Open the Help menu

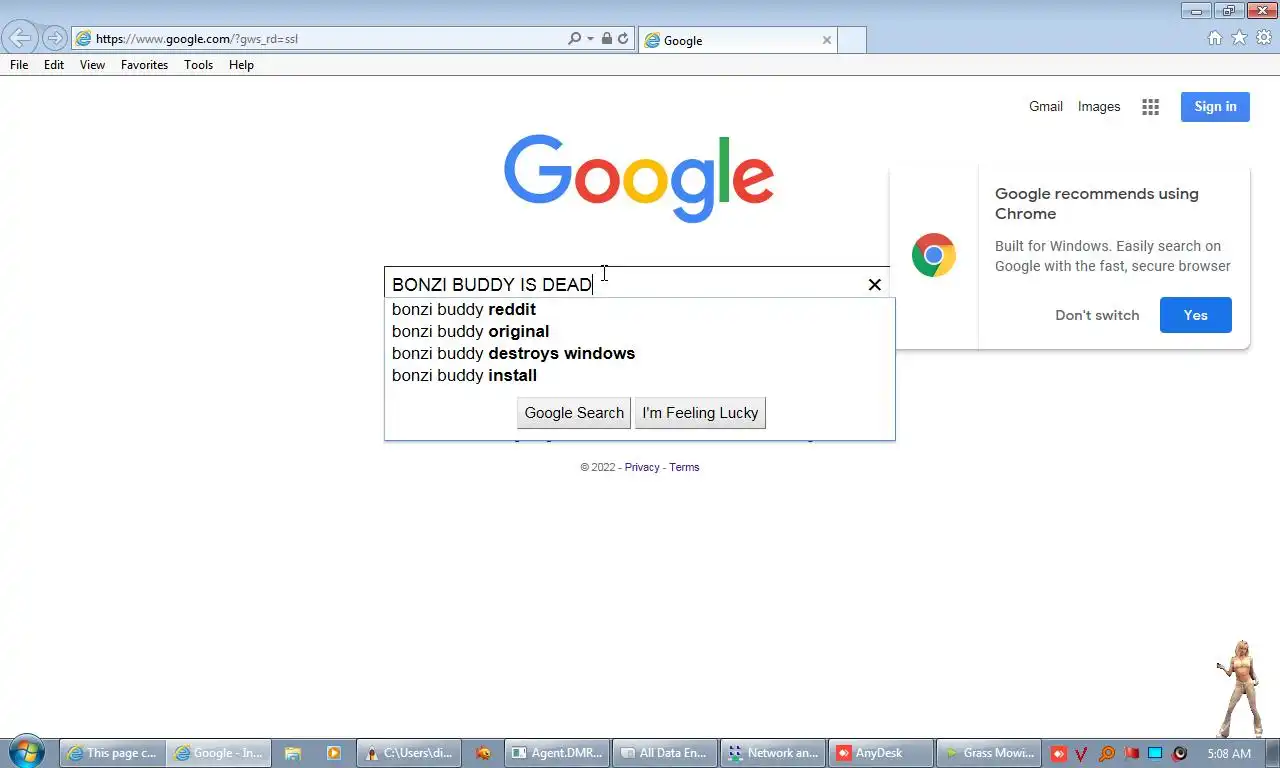pos(241,65)
